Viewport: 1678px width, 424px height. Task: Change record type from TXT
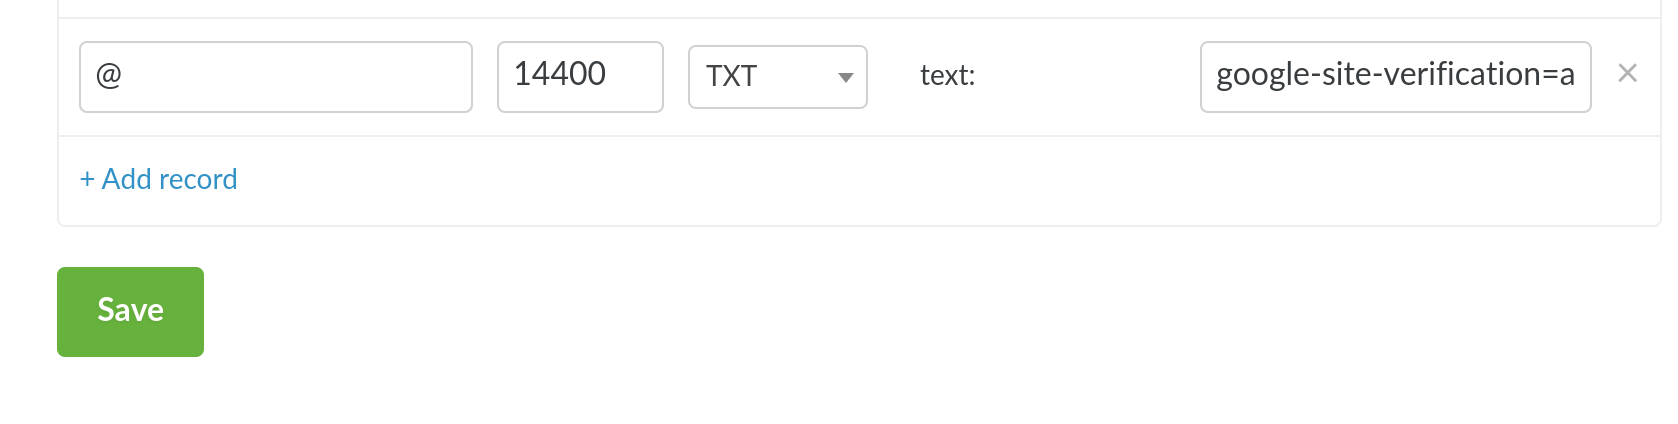tap(777, 77)
